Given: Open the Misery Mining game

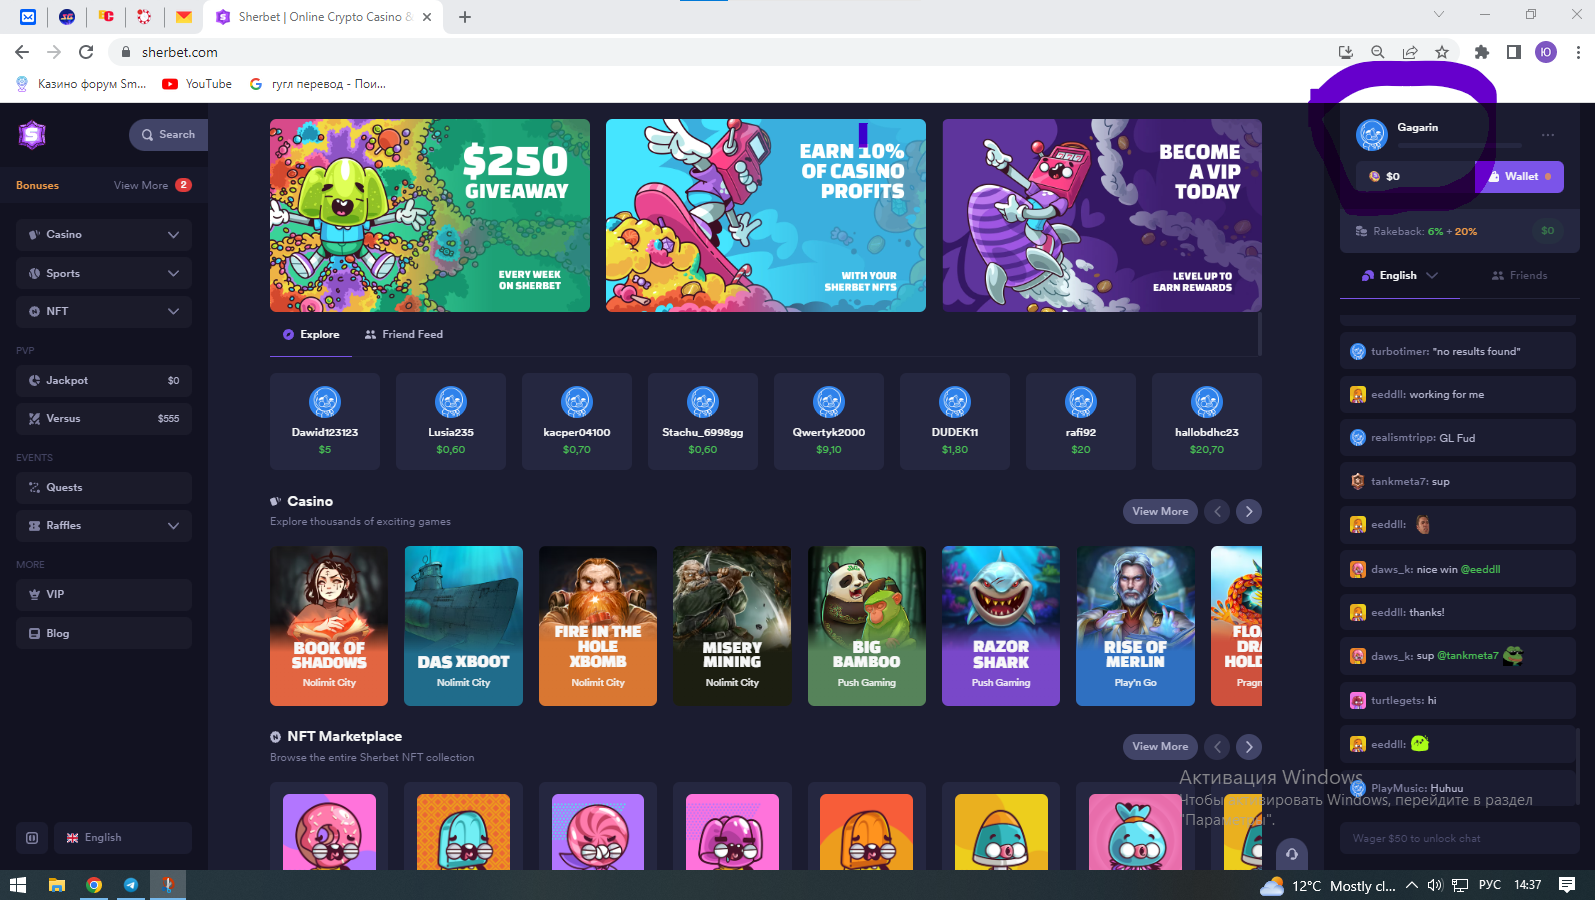Looking at the screenshot, I should [x=732, y=626].
